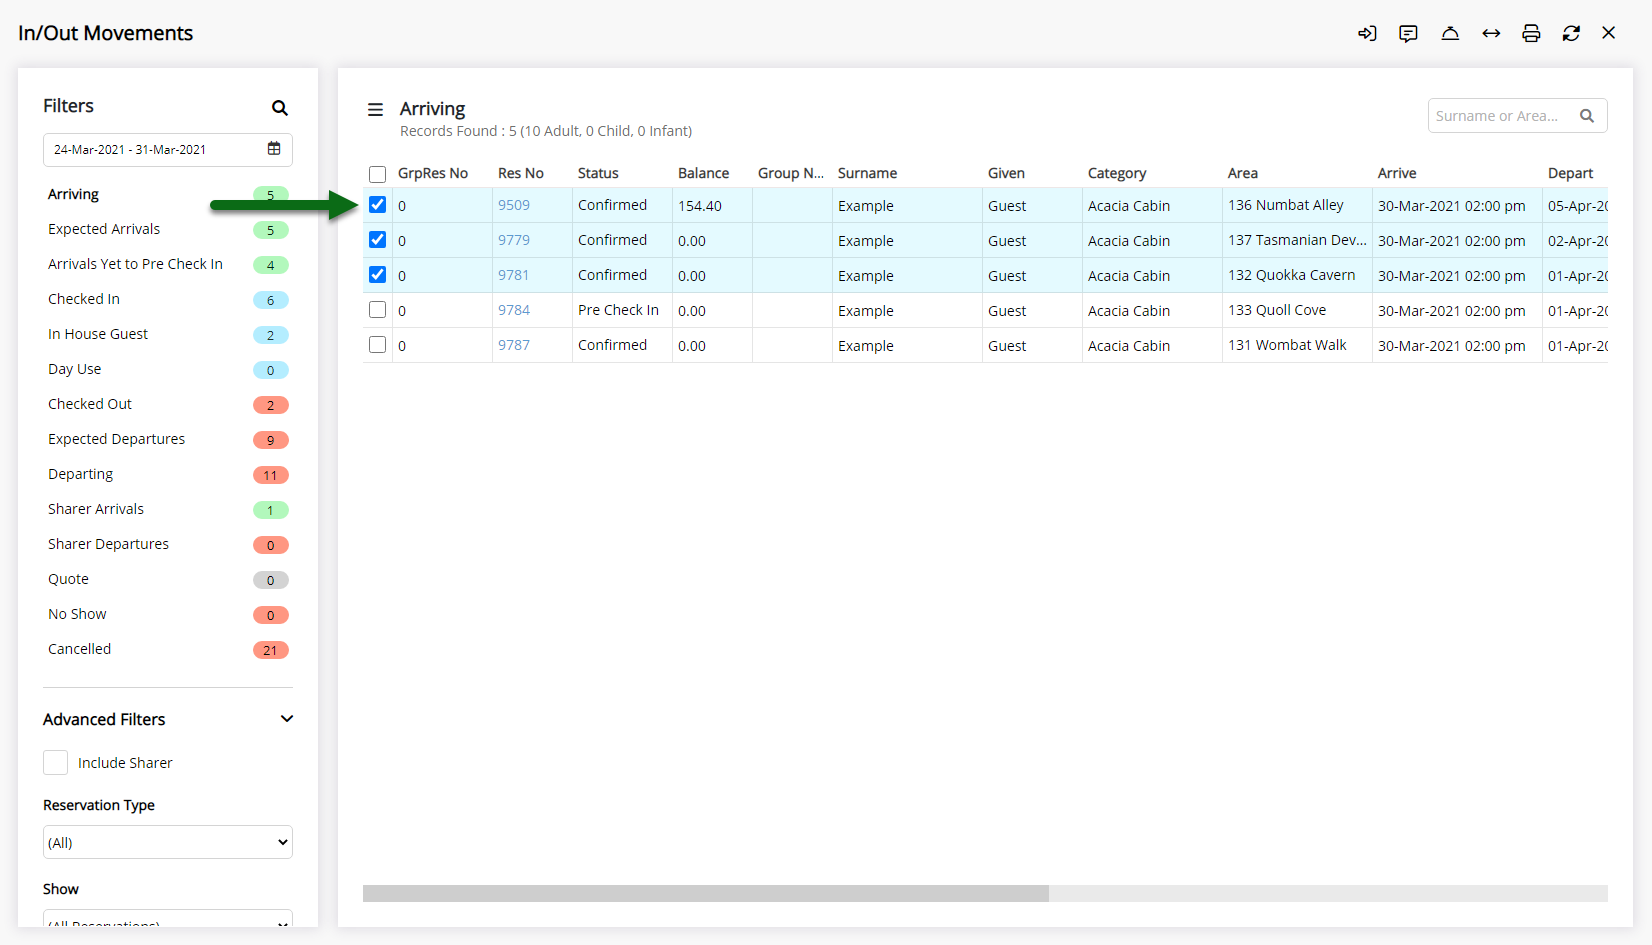Print the In/Out Movements list

point(1531,33)
